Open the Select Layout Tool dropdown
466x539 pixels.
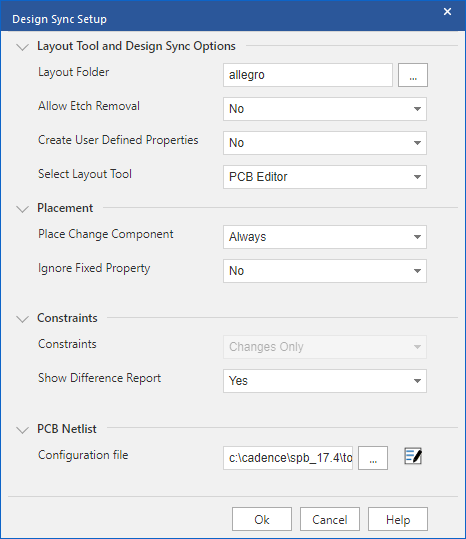(325, 177)
